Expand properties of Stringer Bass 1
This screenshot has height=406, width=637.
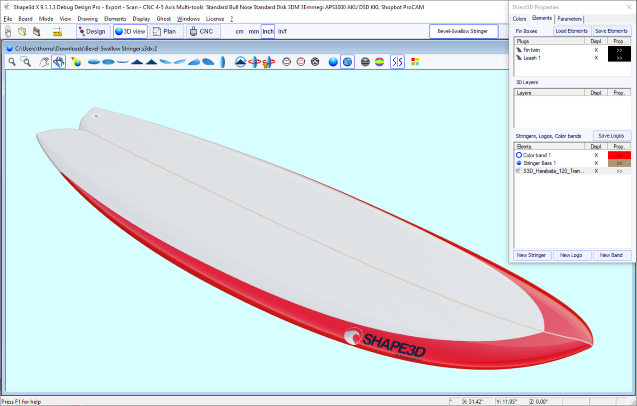619,163
